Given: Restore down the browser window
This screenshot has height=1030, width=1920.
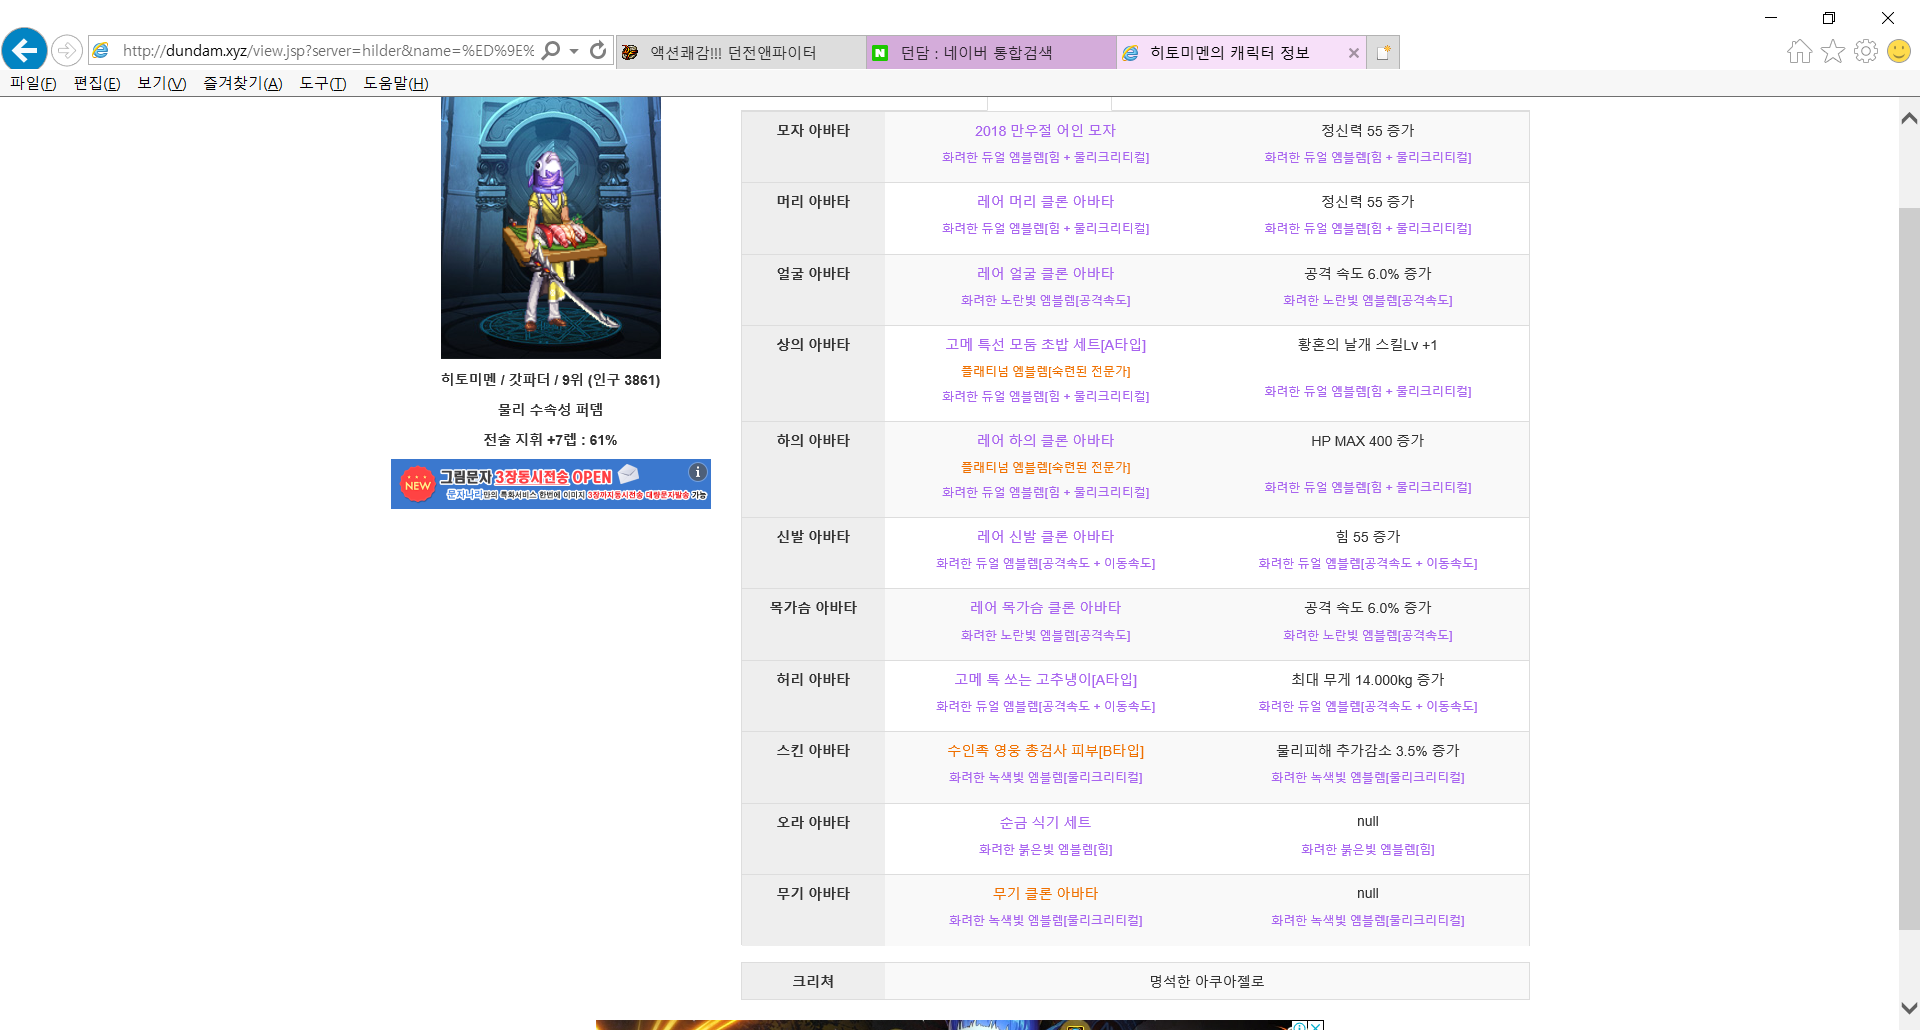Looking at the screenshot, I should coord(1829,18).
